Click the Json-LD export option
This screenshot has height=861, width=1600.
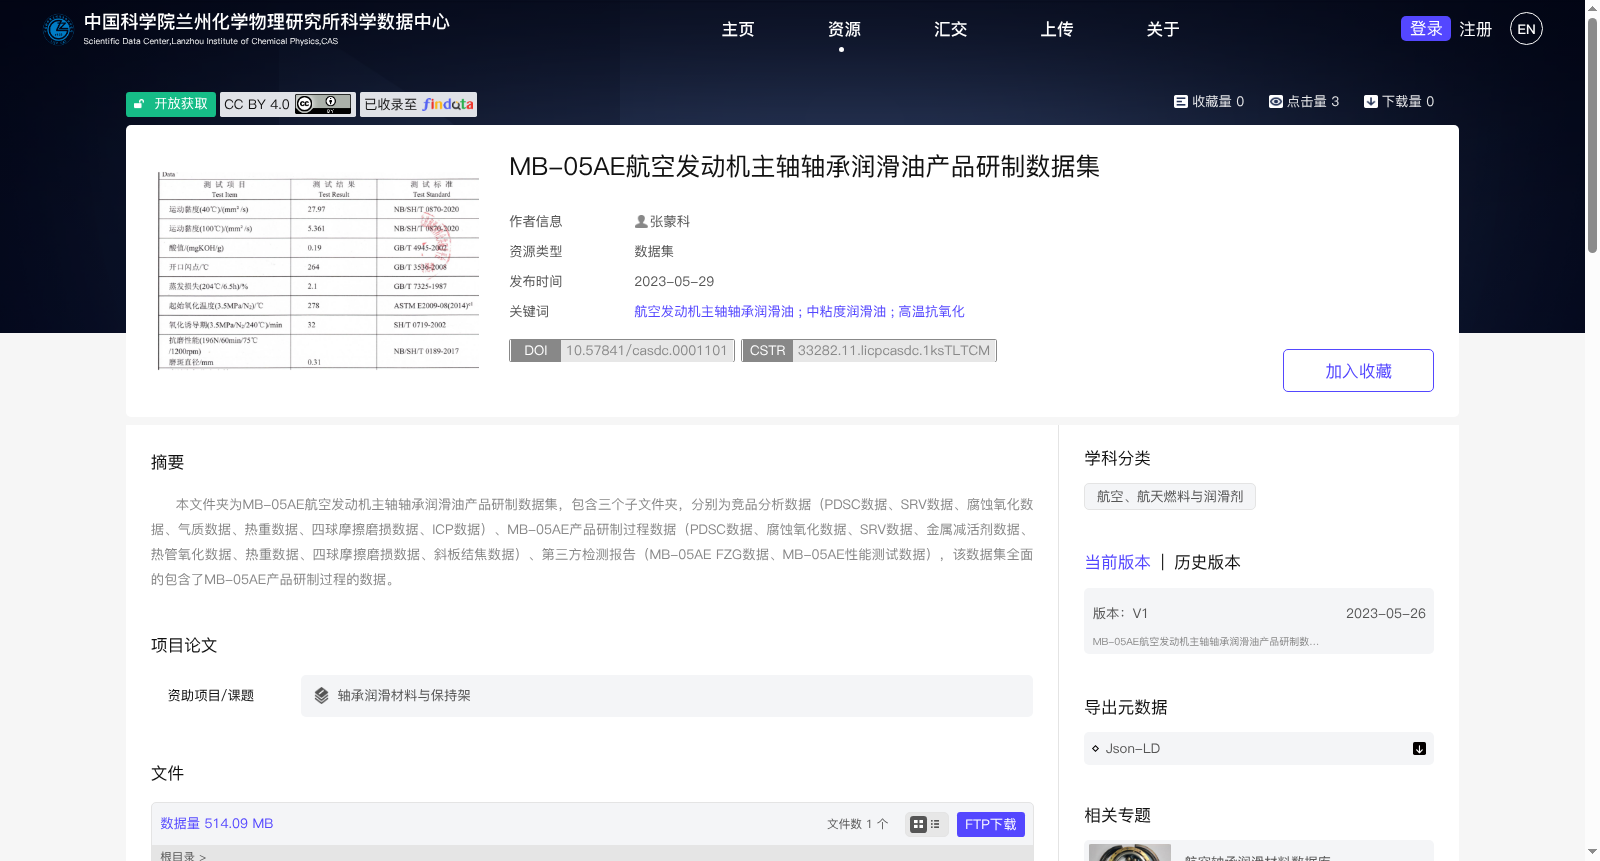tap(1259, 748)
